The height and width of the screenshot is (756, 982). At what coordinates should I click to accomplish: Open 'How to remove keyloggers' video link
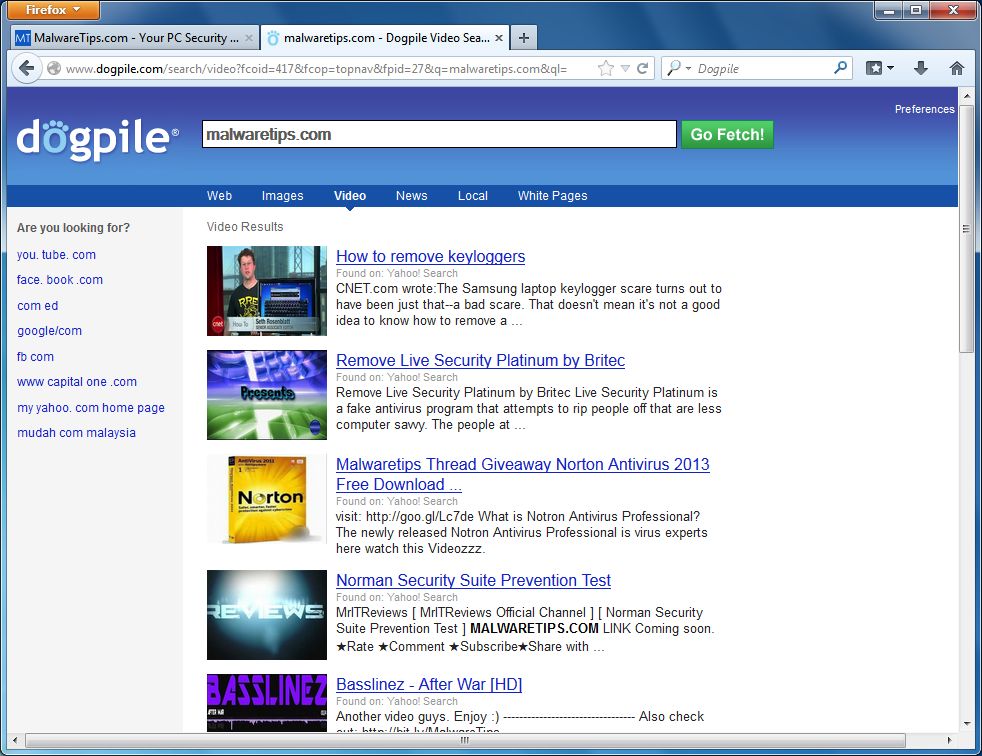pos(430,256)
